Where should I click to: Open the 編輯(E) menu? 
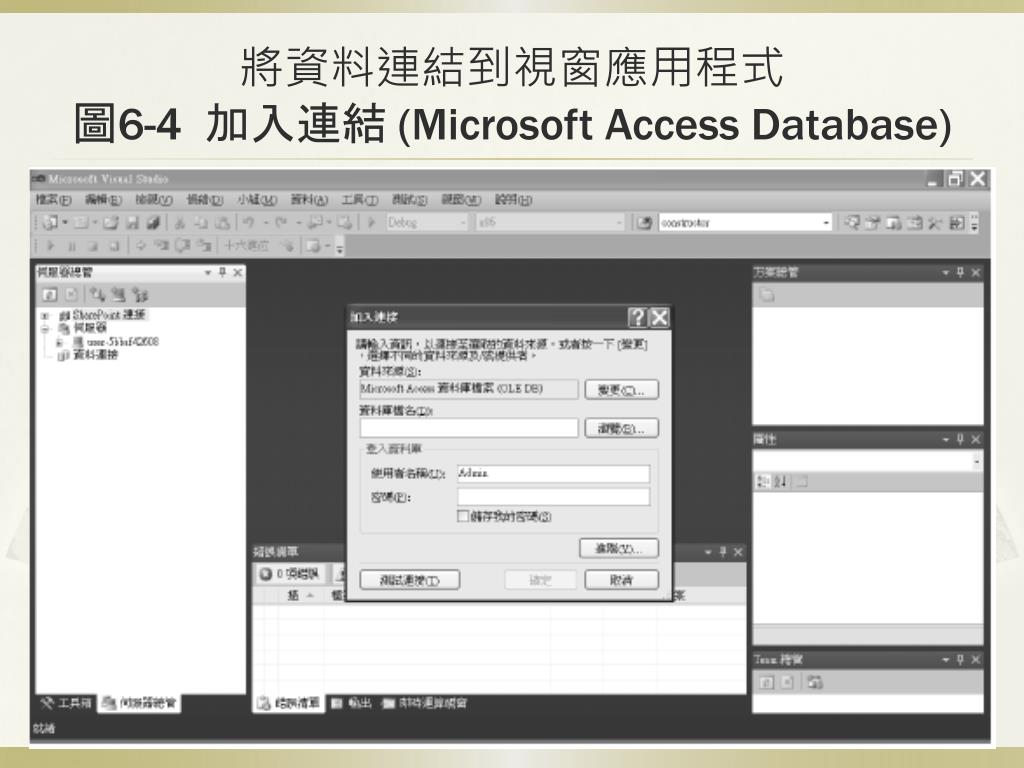click(103, 200)
